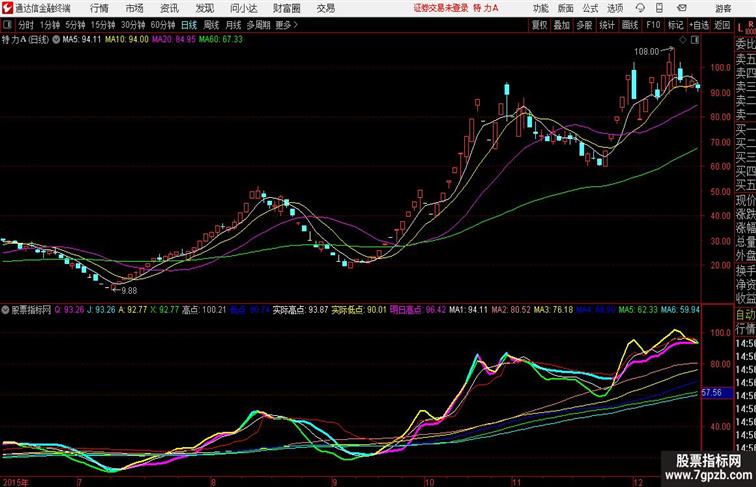Click the 2015年 time axis label

(x=15, y=482)
